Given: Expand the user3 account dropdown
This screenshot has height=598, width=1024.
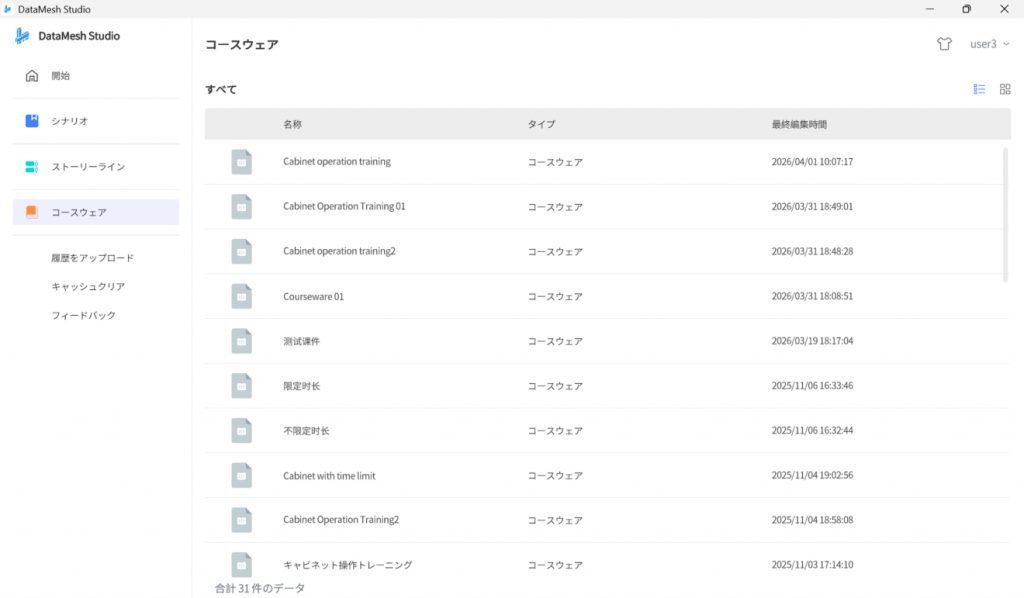Looking at the screenshot, I should [989, 44].
